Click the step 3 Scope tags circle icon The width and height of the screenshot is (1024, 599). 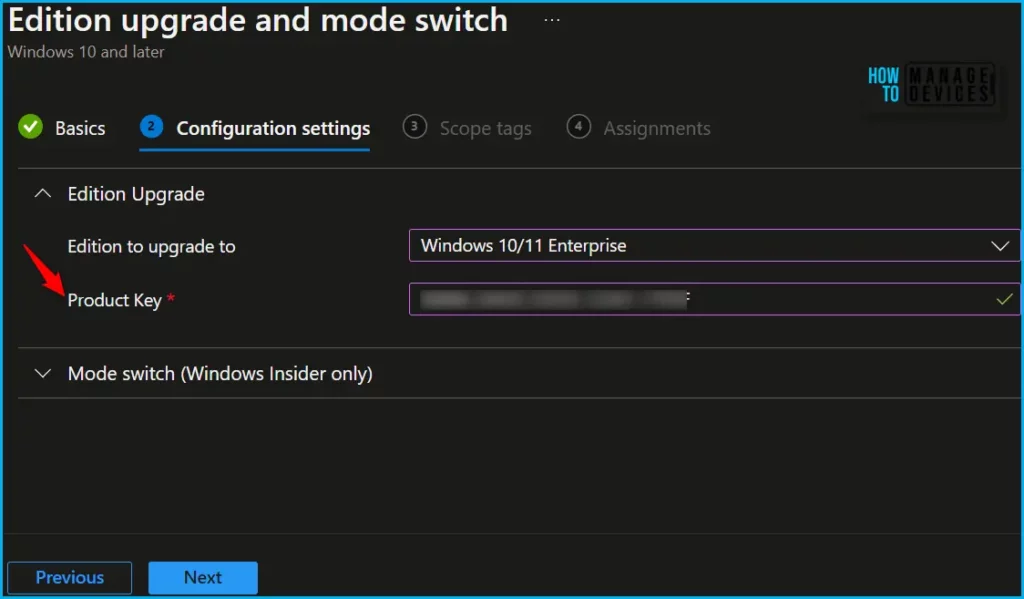[415, 127]
